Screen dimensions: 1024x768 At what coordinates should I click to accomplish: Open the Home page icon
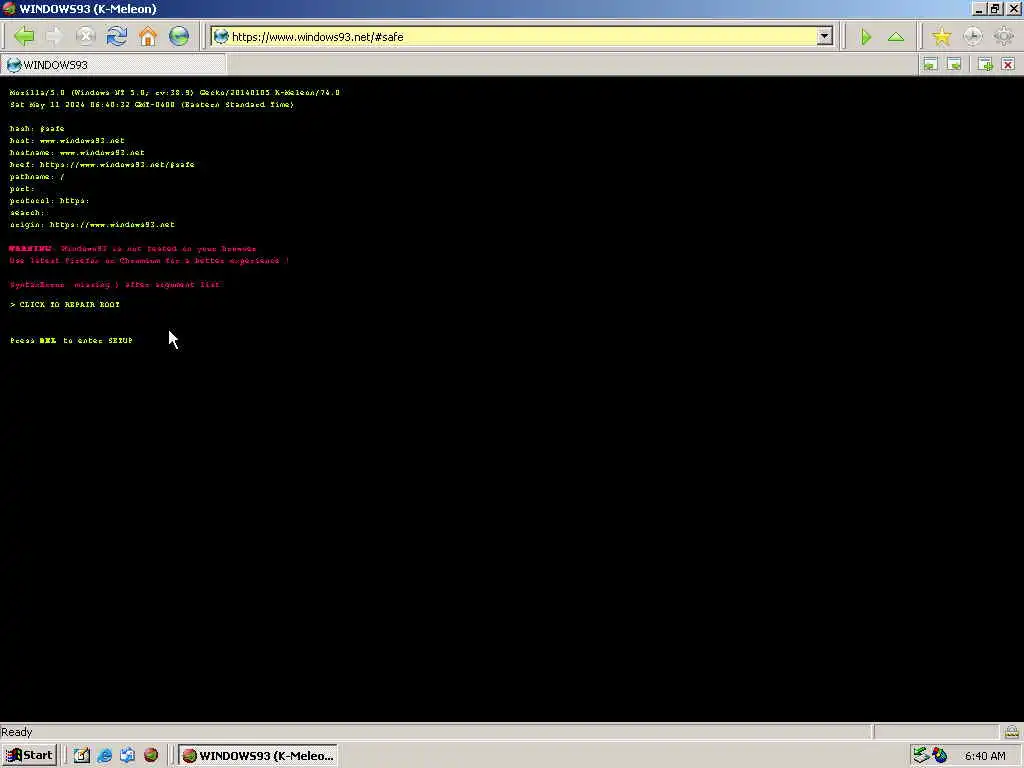[x=148, y=36]
